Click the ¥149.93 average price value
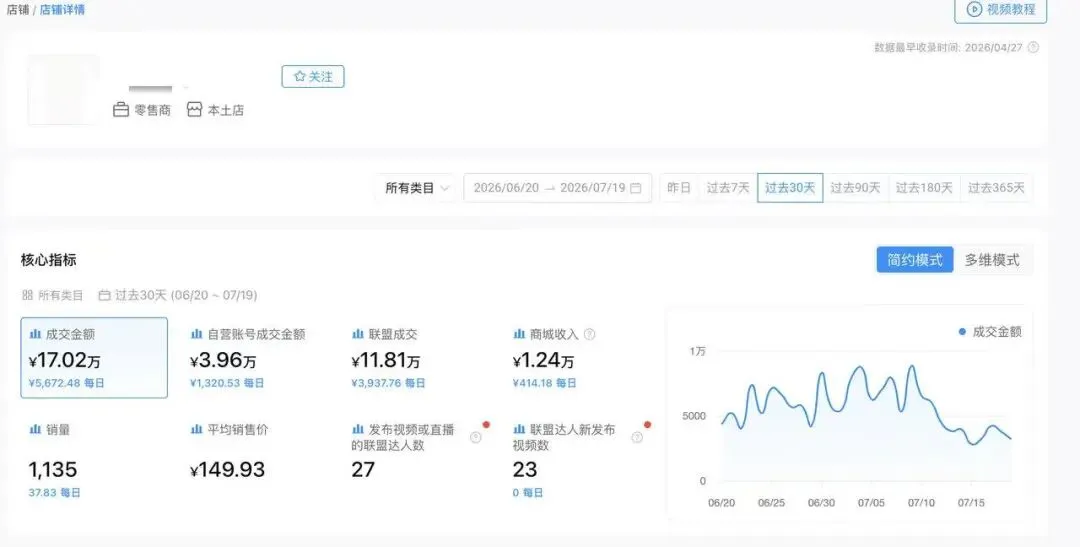Viewport: 1080px width, 547px height. click(x=227, y=470)
